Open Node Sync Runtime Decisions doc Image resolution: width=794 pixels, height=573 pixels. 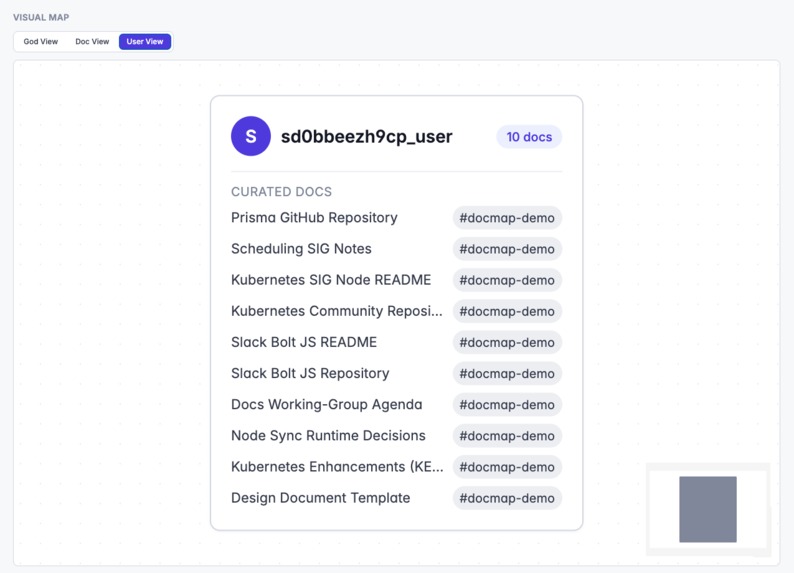[x=328, y=435]
